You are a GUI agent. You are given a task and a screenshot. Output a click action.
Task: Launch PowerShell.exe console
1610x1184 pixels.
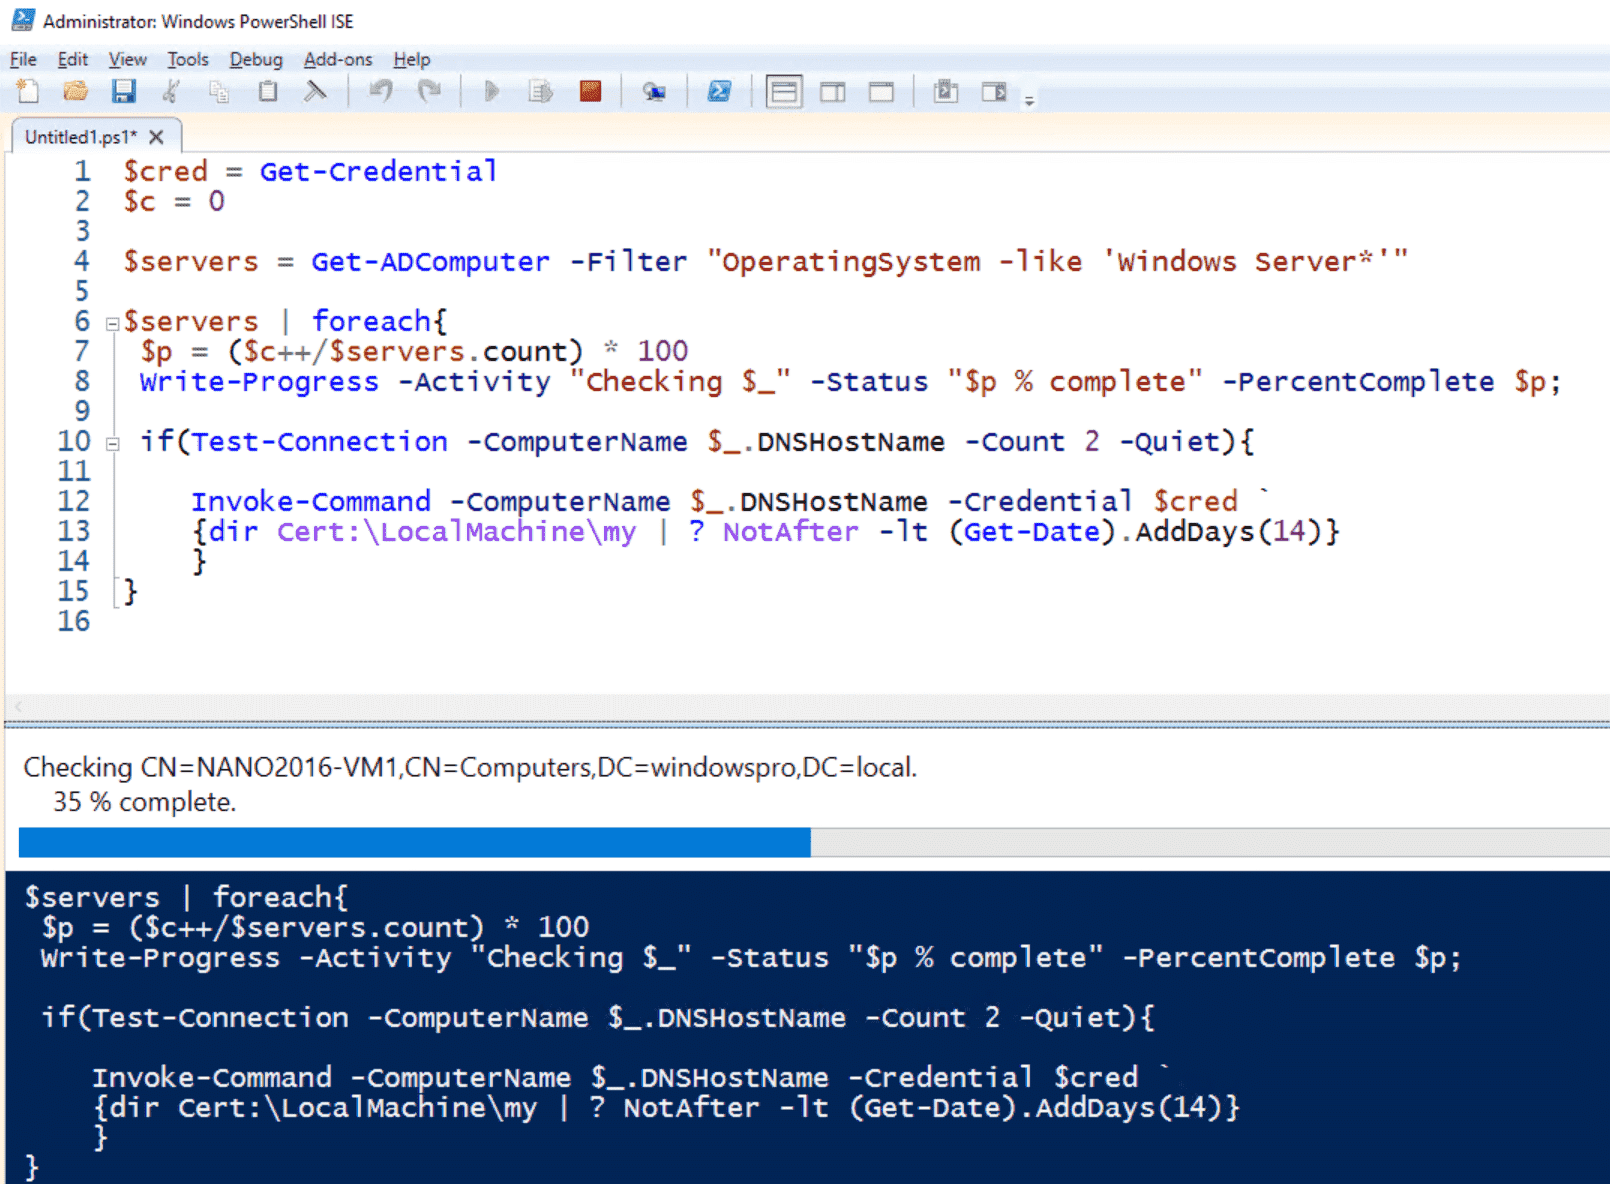[x=719, y=91]
